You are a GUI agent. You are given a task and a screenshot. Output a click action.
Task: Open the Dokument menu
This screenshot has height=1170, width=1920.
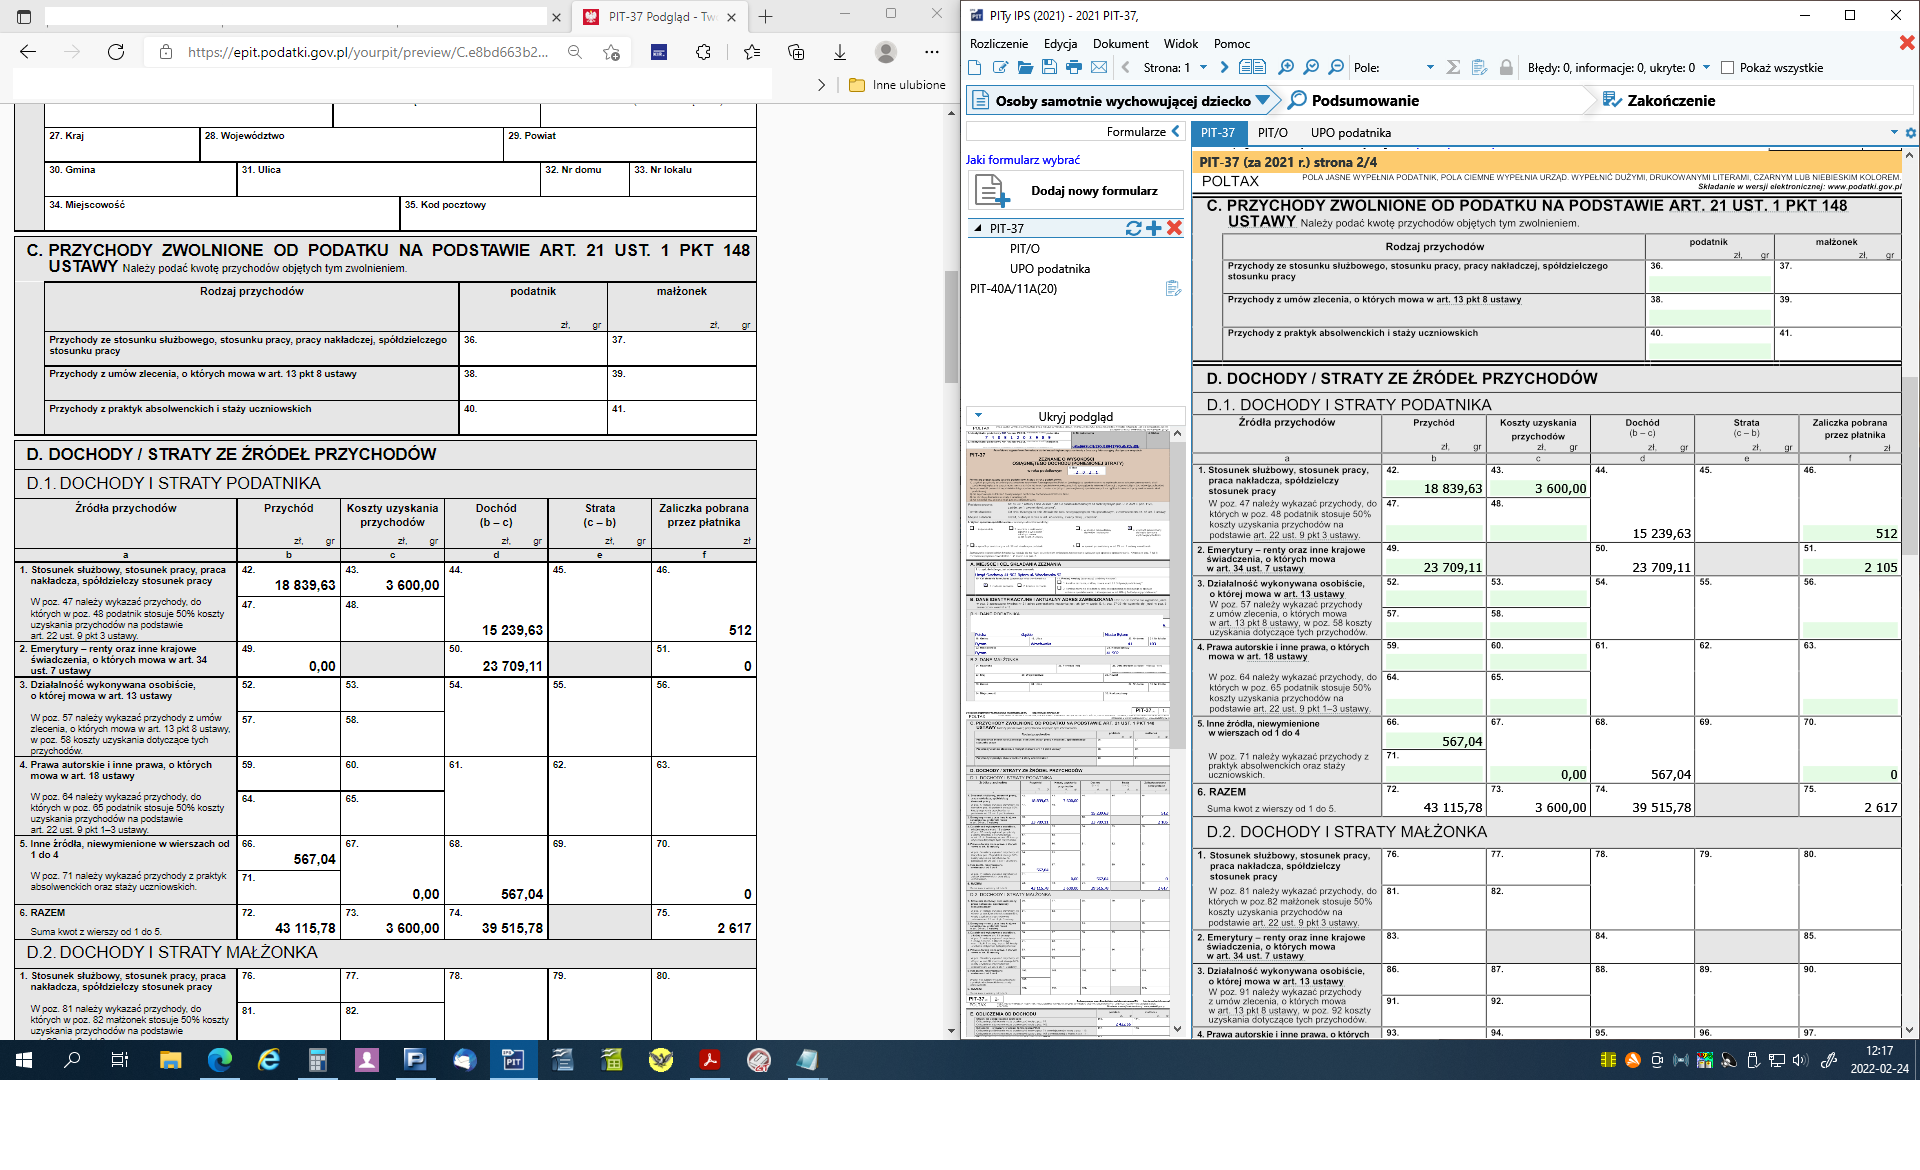point(1120,43)
